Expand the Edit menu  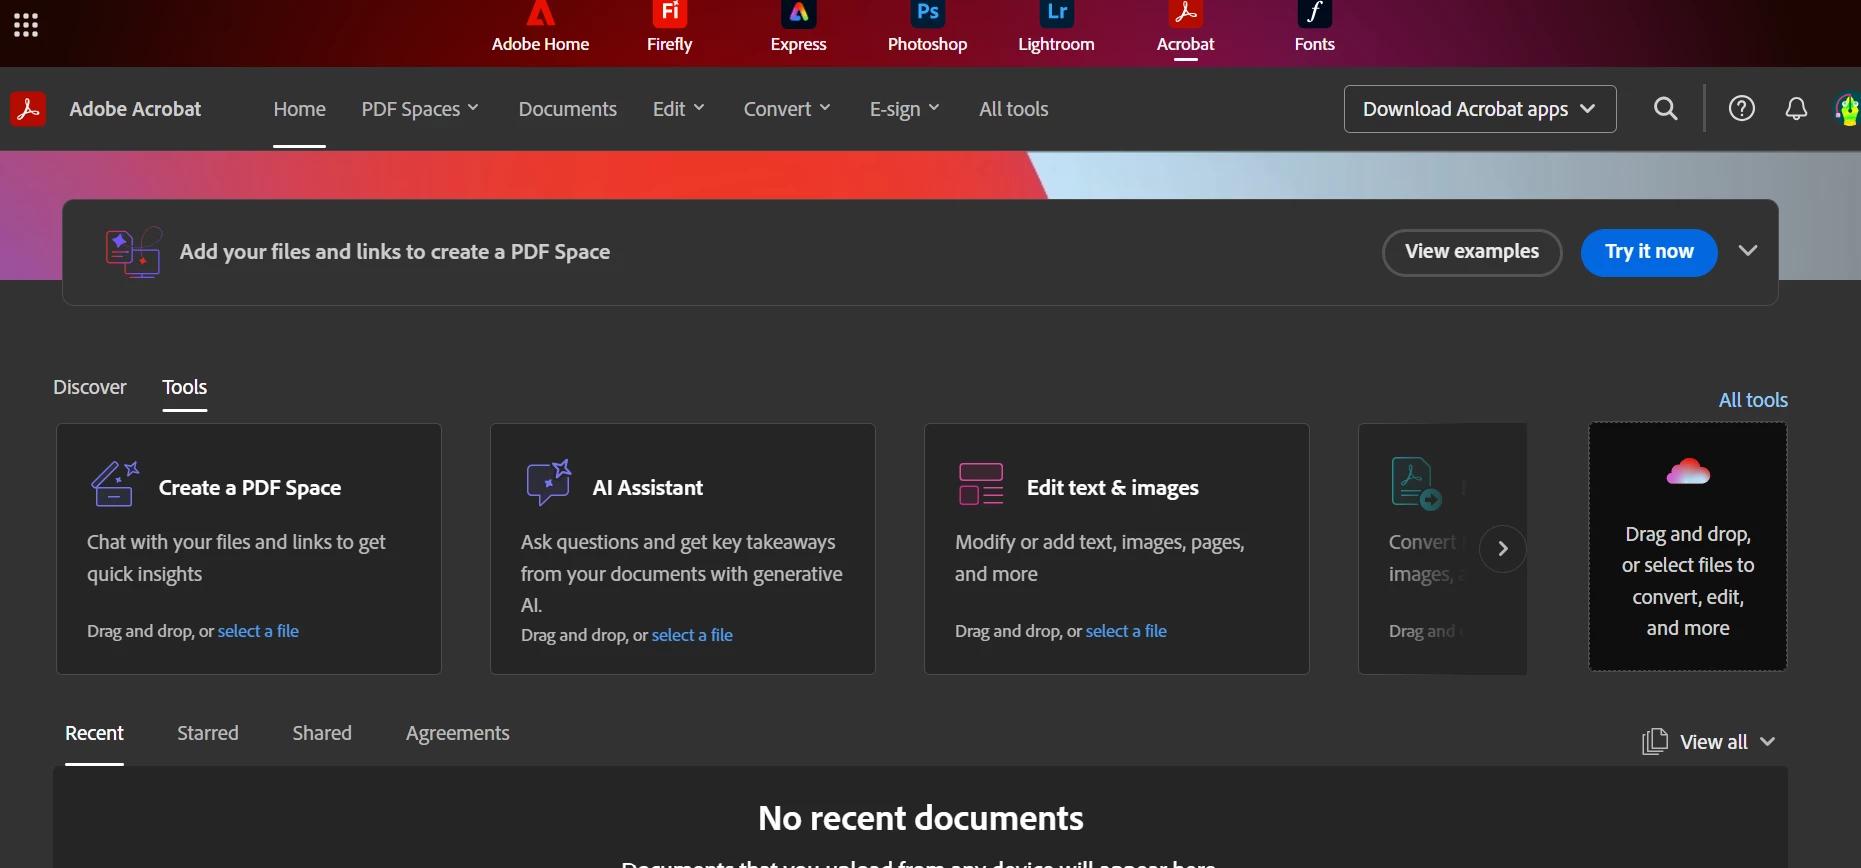point(679,109)
